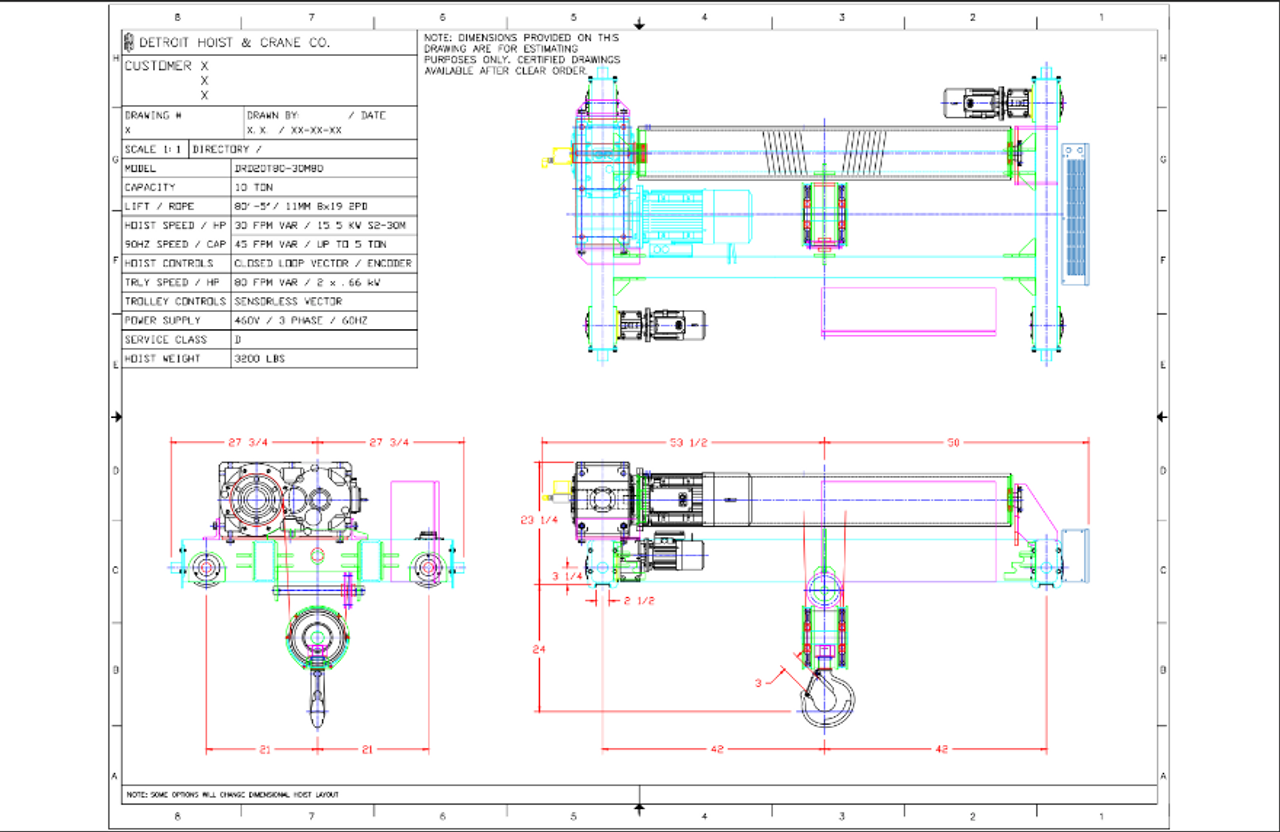The height and width of the screenshot is (832, 1280).
Task: Click the "HOIST CONTROLS" row label
Action: 168,264
